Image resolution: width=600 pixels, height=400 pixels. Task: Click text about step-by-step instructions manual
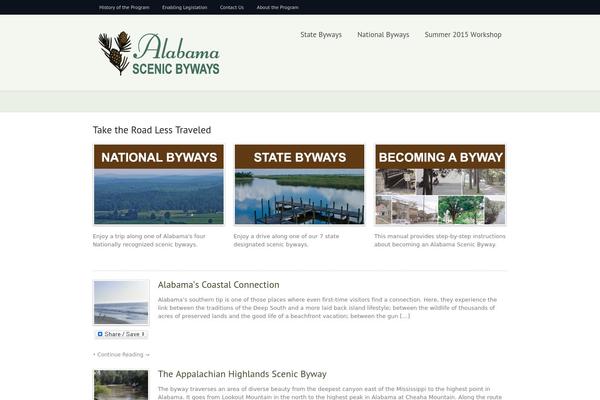[x=440, y=240]
